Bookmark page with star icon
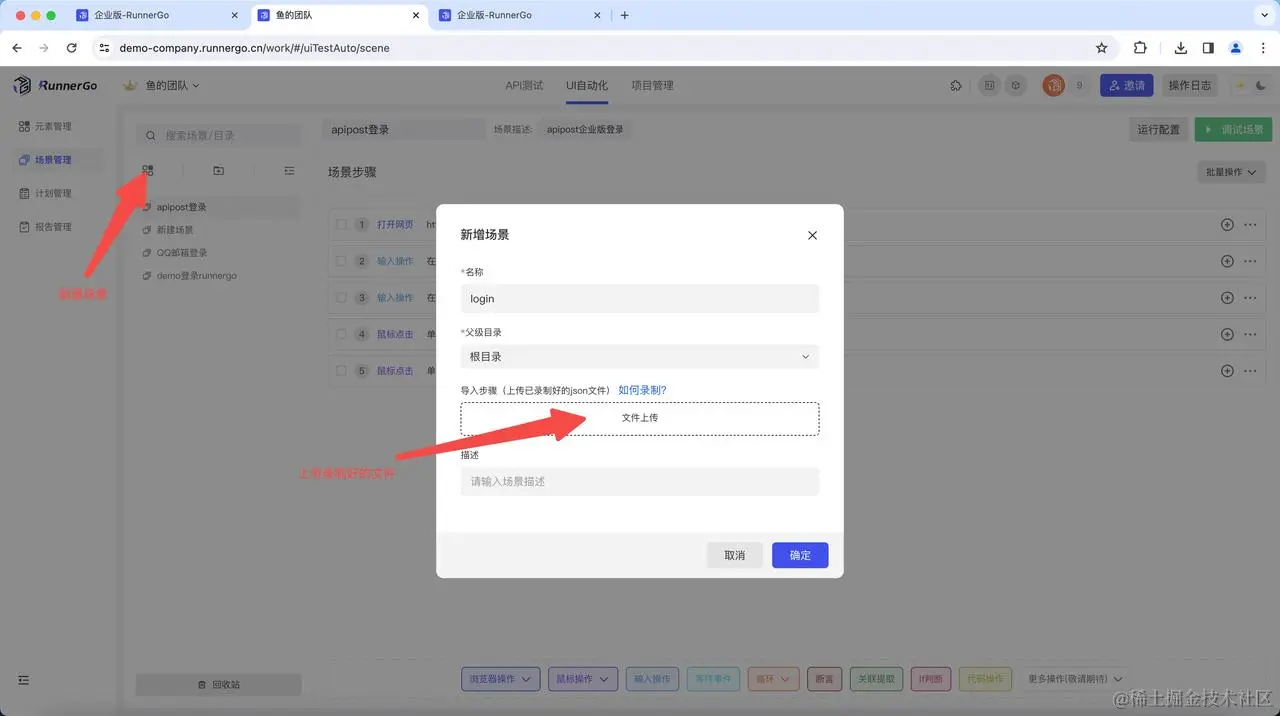 pos(1102,47)
